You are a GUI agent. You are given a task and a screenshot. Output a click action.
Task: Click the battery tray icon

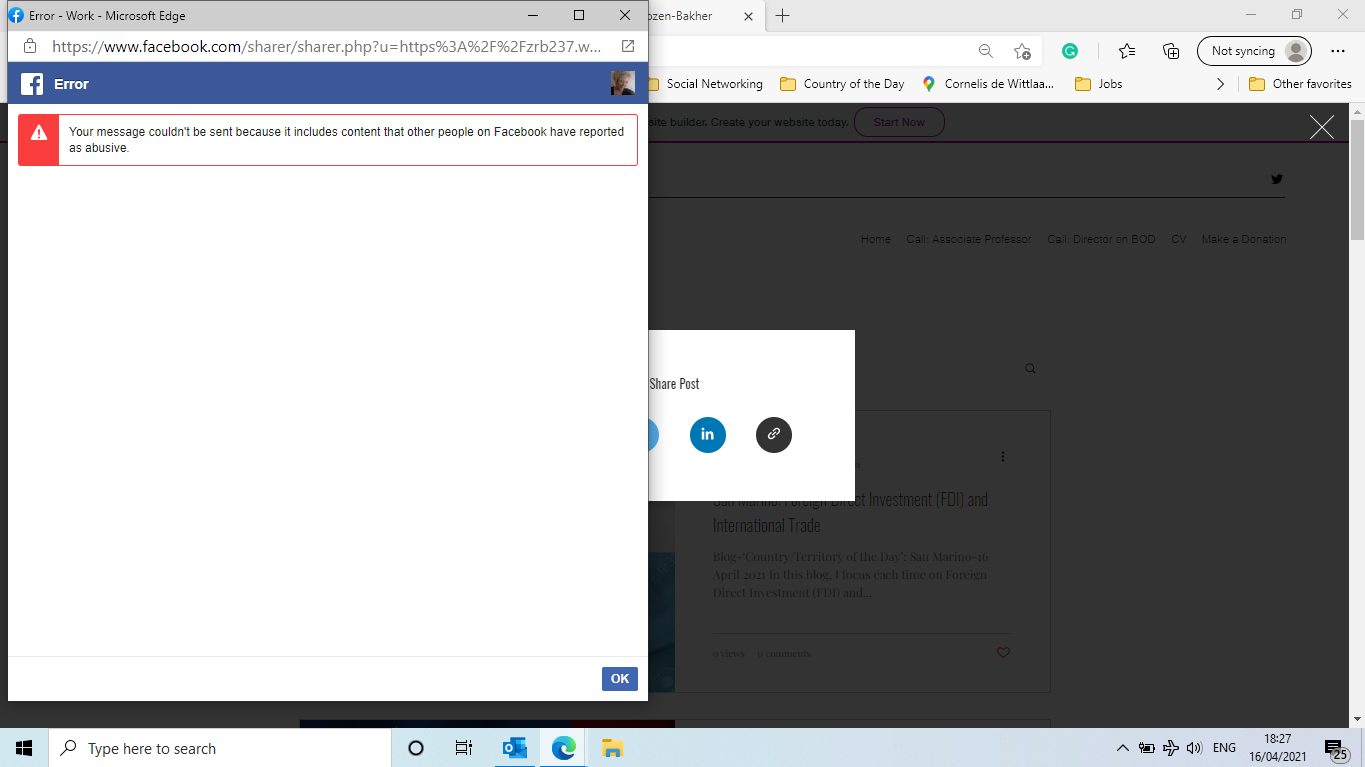point(1147,748)
